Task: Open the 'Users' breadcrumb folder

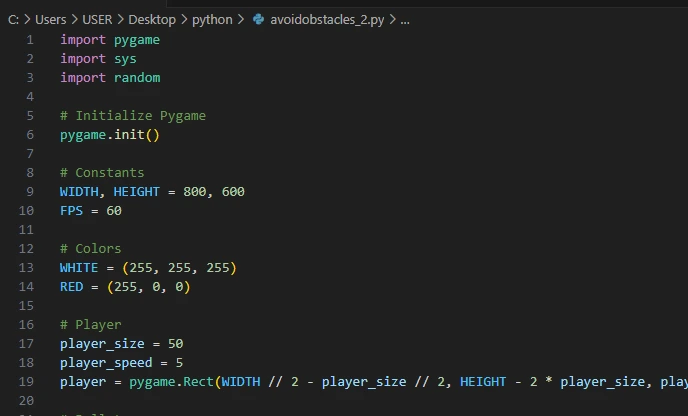Action: [50, 20]
